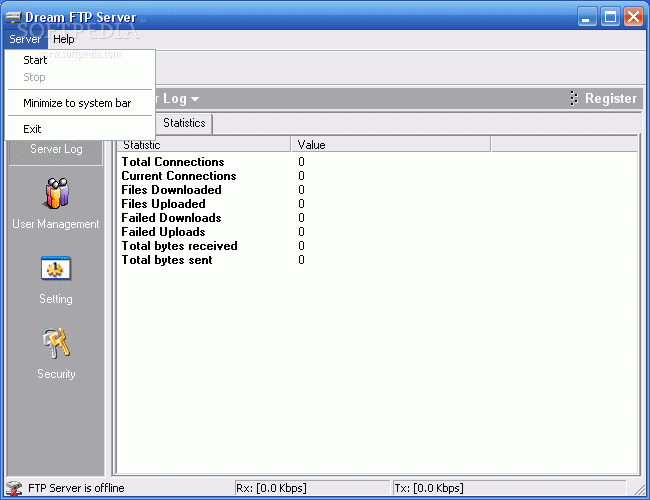Image resolution: width=650 pixels, height=500 pixels.
Task: Click the grip dots beside Register
Action: click(574, 98)
